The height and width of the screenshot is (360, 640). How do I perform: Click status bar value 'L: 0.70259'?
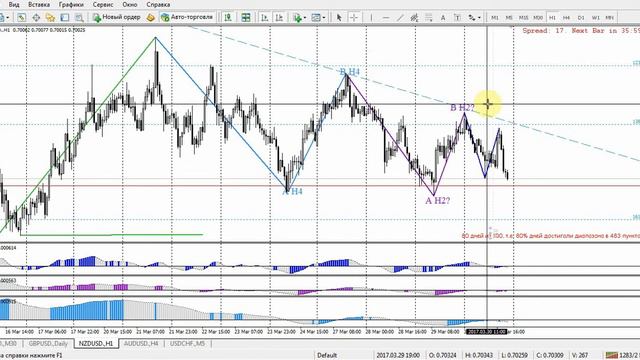(x=514, y=355)
